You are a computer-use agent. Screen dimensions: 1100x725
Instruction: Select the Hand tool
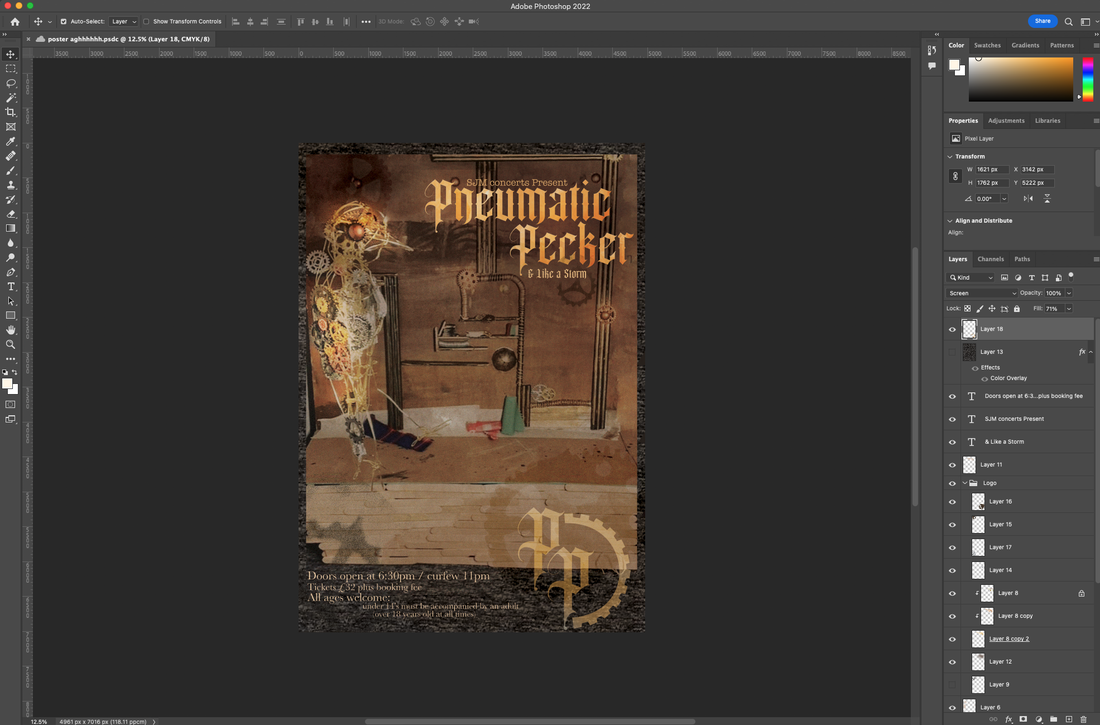pos(11,330)
